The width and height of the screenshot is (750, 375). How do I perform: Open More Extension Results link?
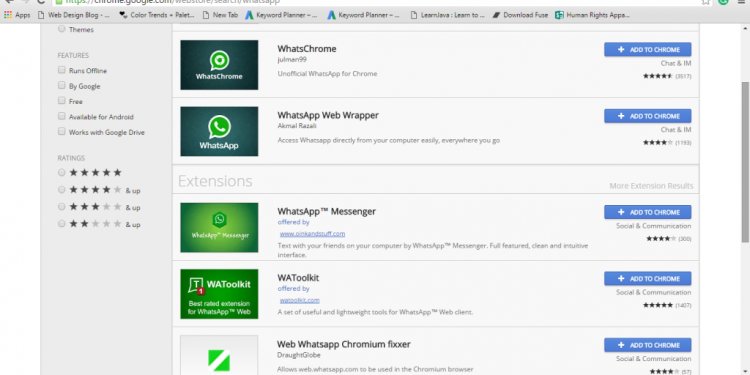coord(651,186)
